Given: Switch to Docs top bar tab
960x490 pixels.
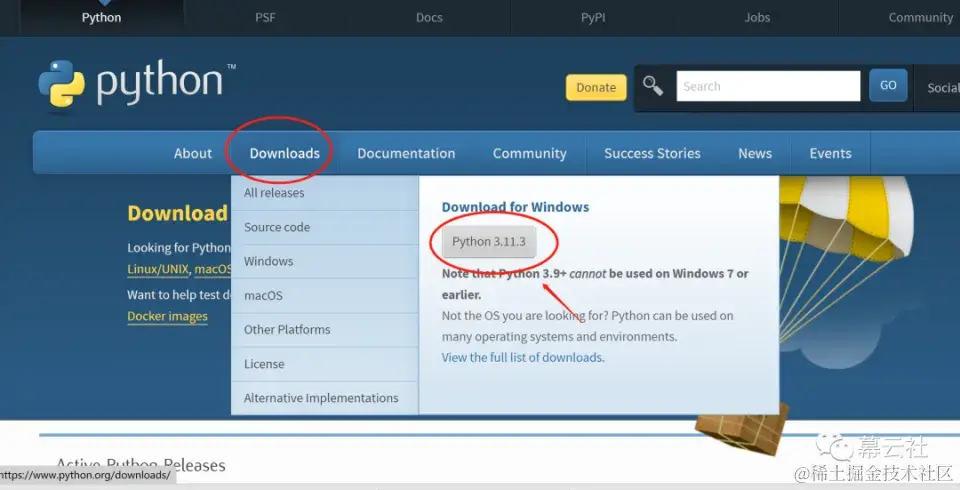Looking at the screenshot, I should pyautogui.click(x=429, y=18).
